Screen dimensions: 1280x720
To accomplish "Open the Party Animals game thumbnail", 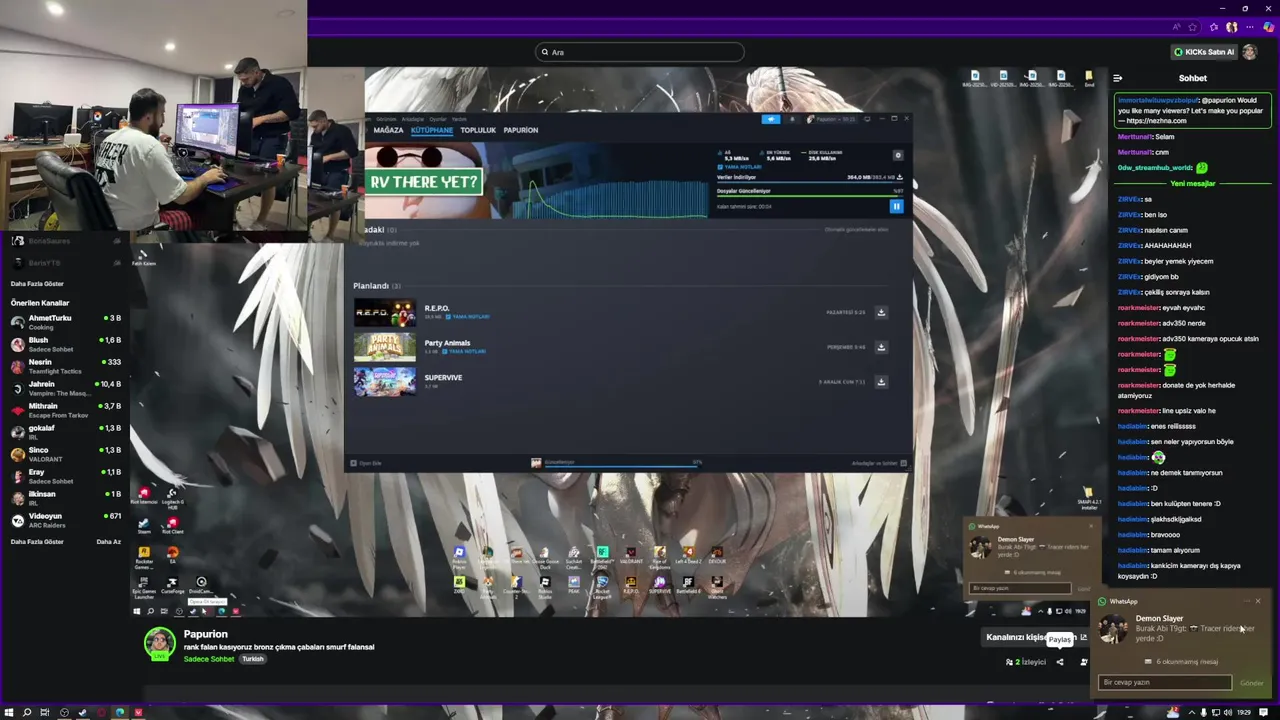I will pos(385,347).
